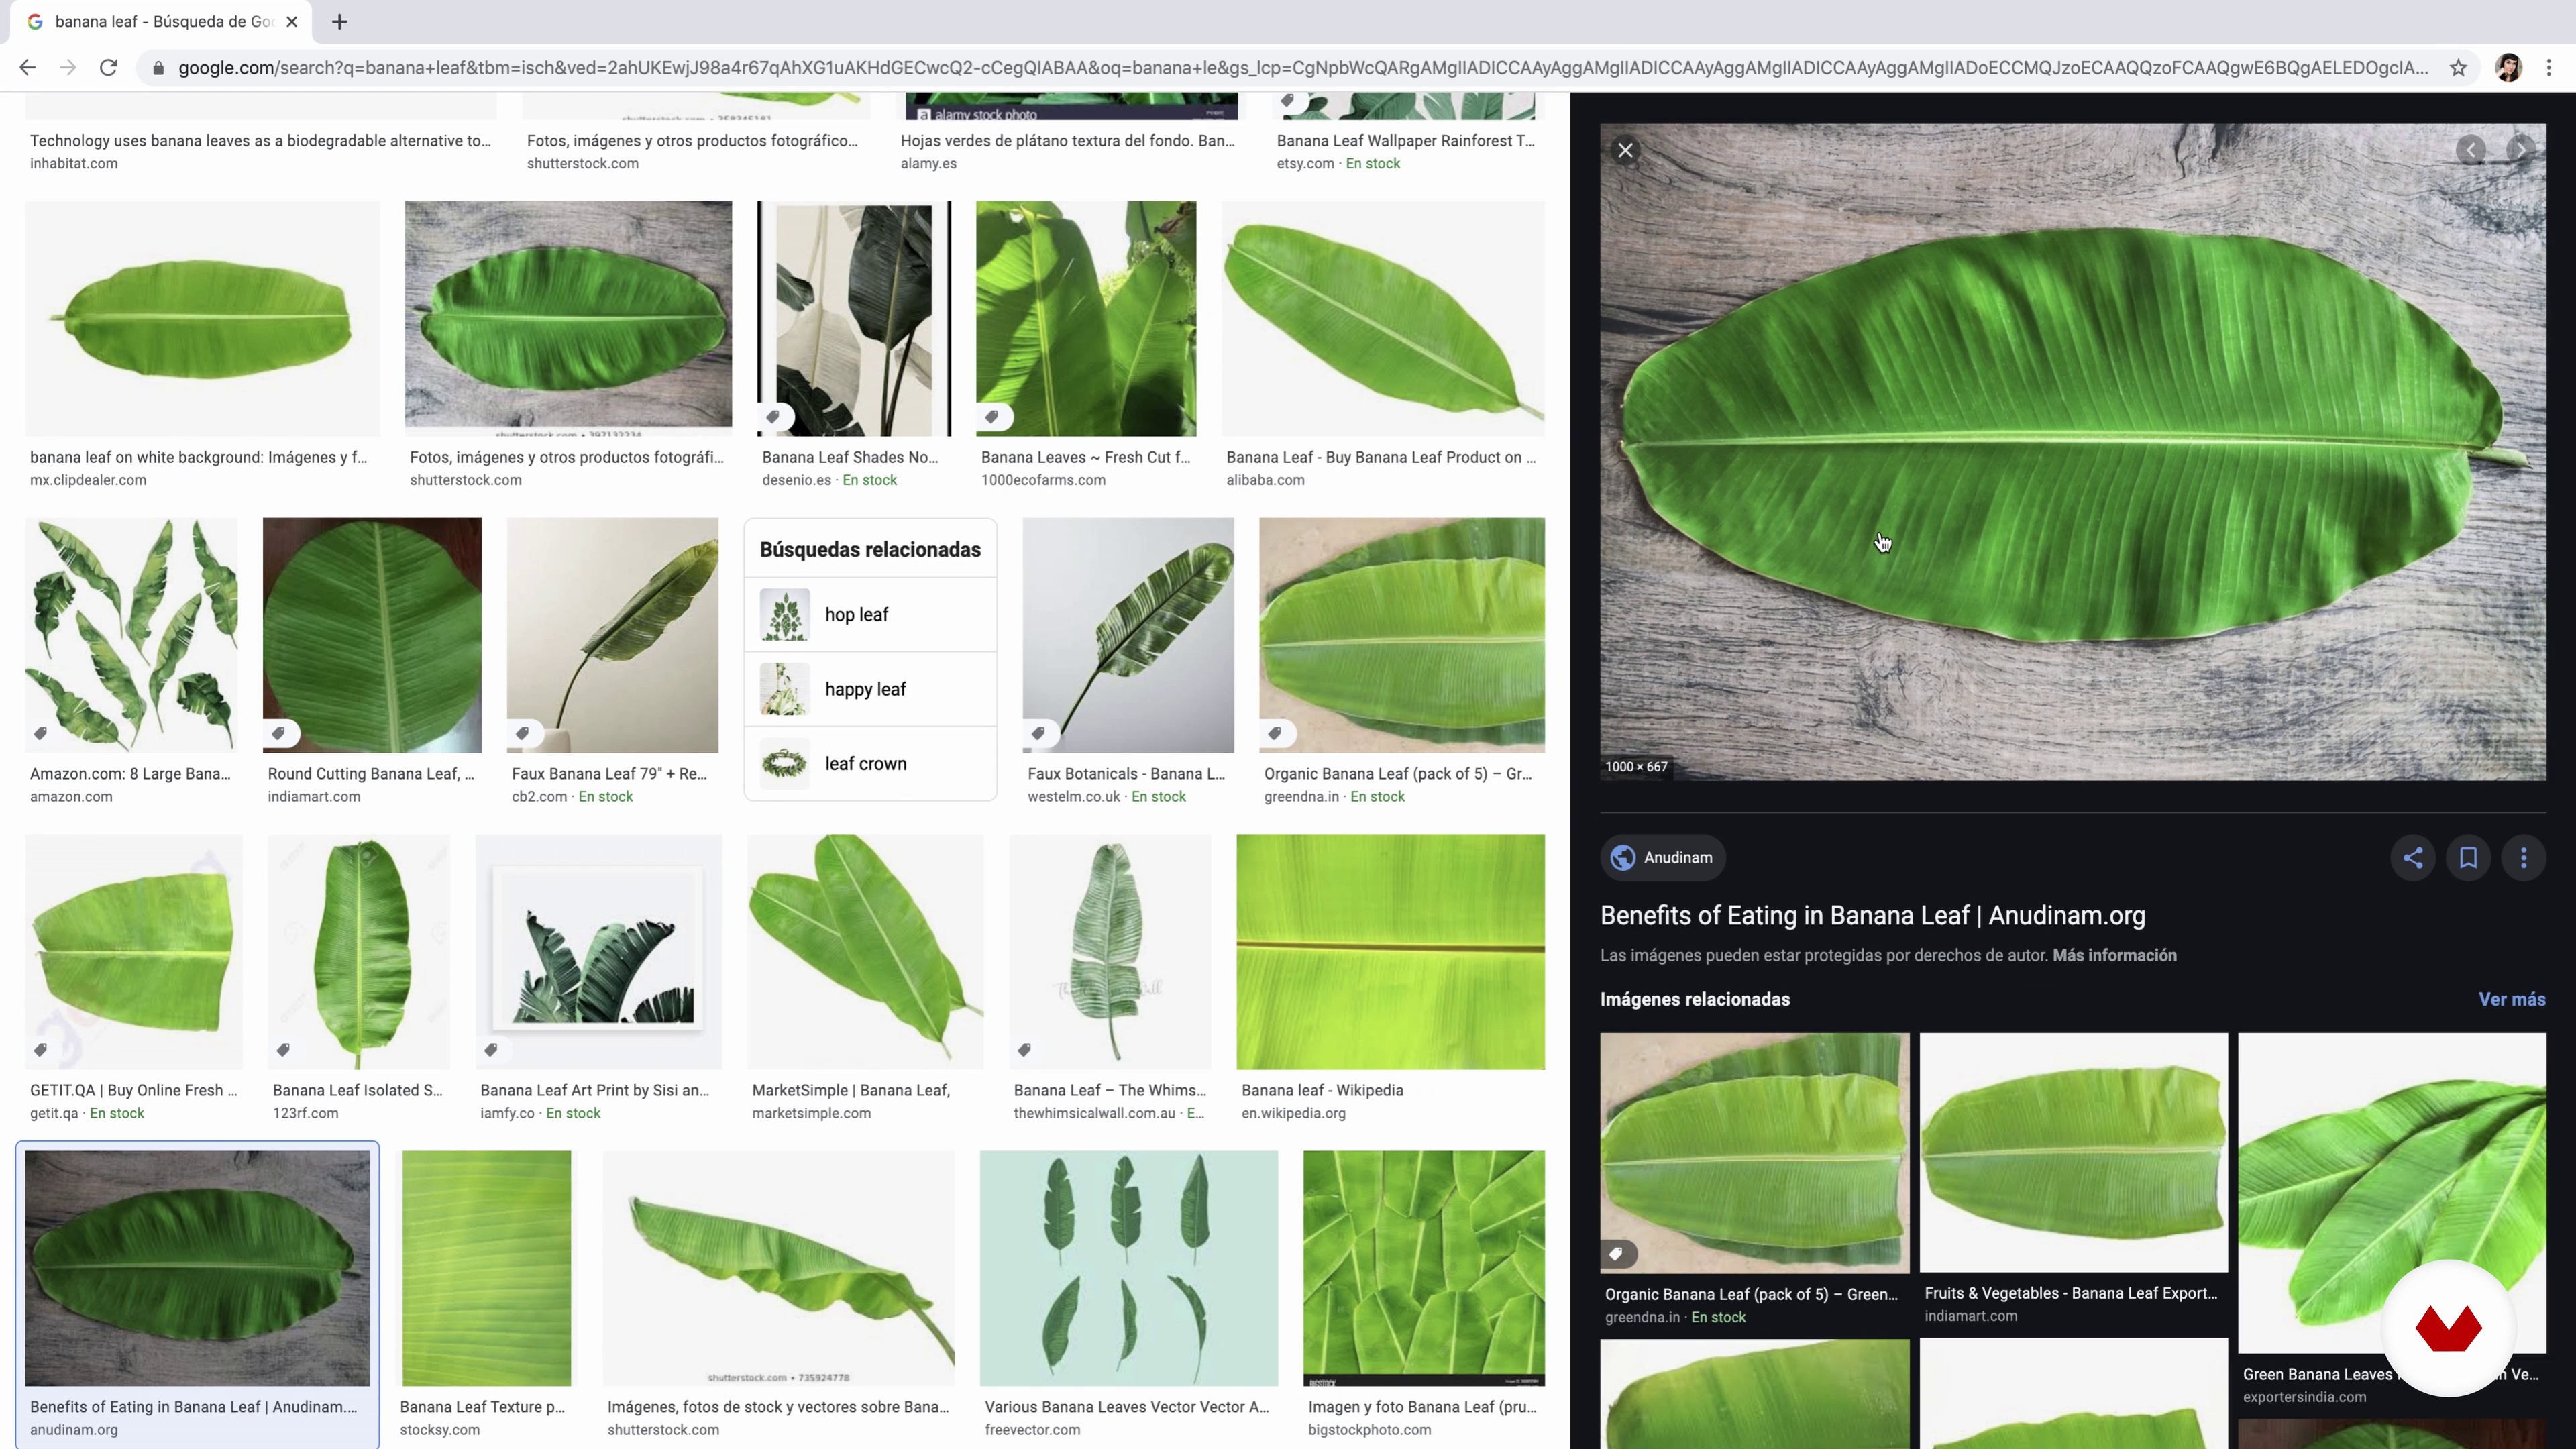The width and height of the screenshot is (2576, 1449).
Task: Click 'inhabitat.com' source text
Action: (73, 164)
